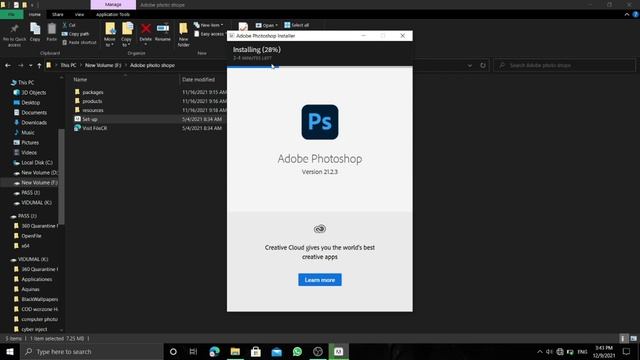
Task: Open the Recent locations dropdown arrow
Action: point(30,65)
